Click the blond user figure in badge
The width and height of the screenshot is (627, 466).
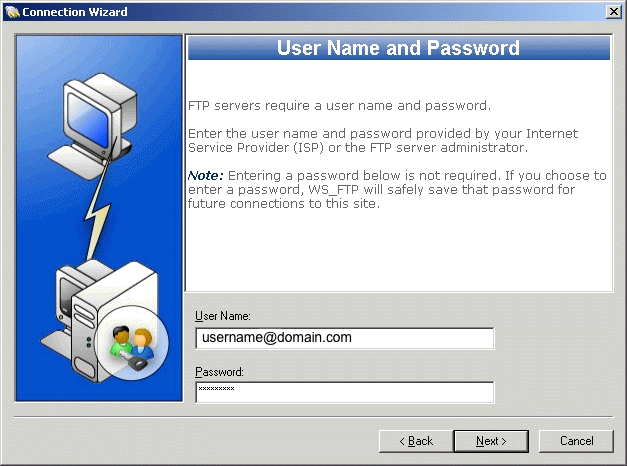[143, 343]
